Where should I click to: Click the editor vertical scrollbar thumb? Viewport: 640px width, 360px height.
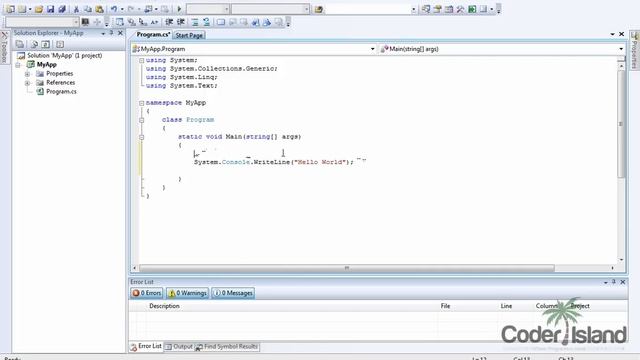click(x=621, y=124)
